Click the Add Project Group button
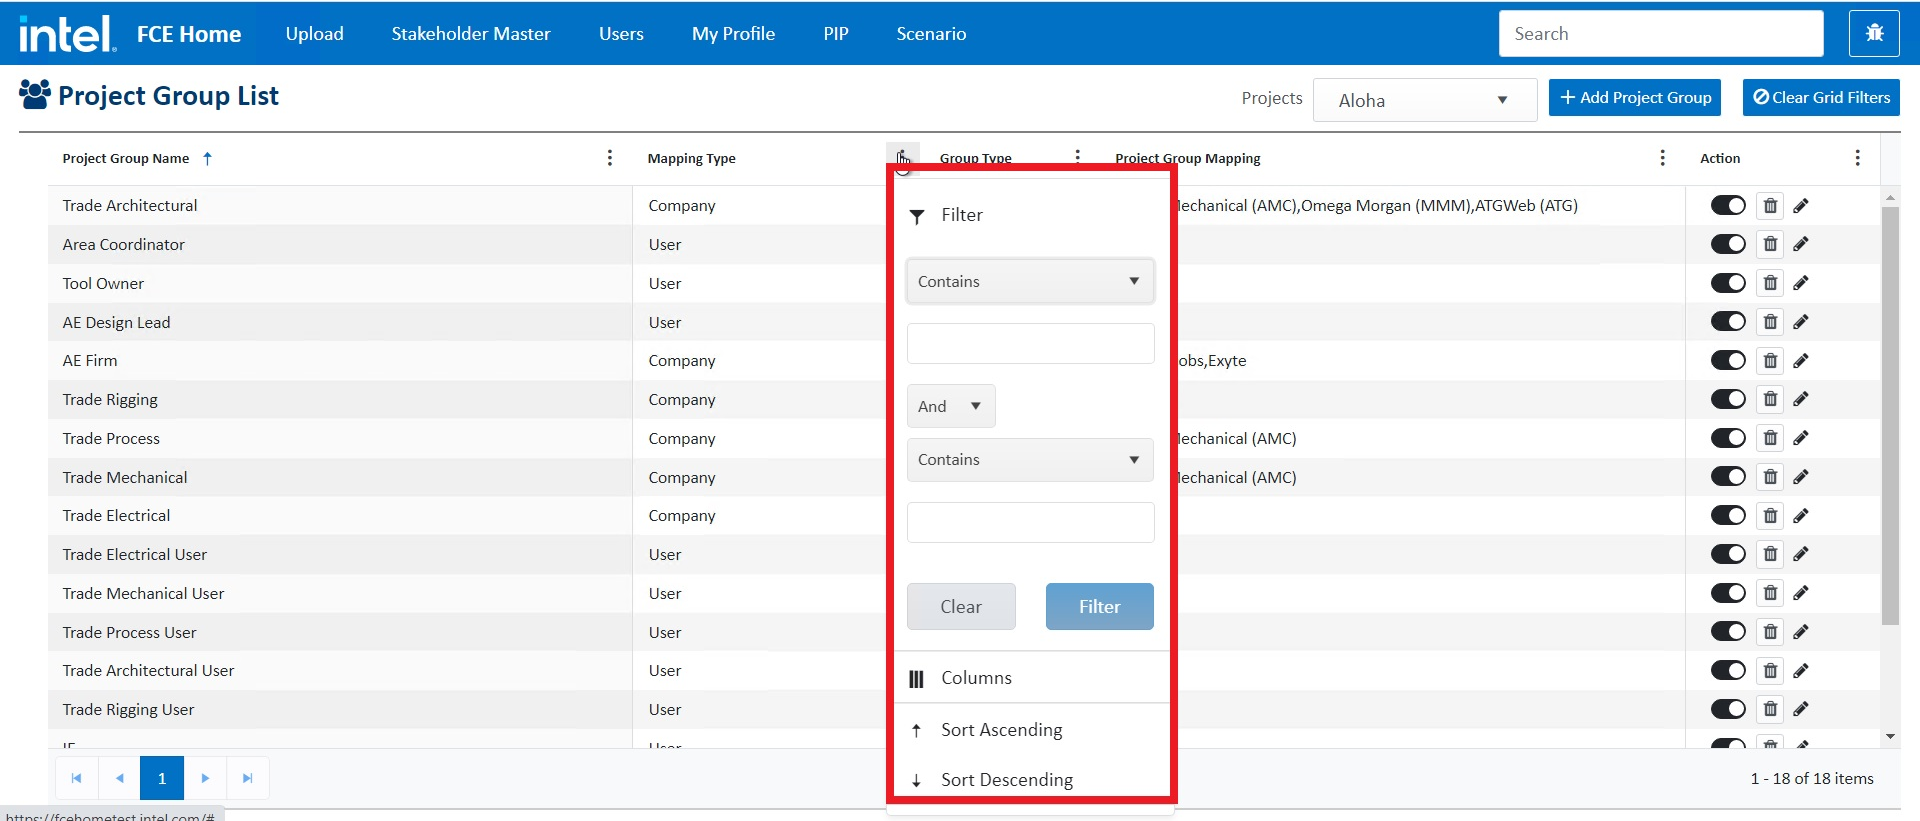Viewport: 1920px width, 821px height. point(1634,98)
